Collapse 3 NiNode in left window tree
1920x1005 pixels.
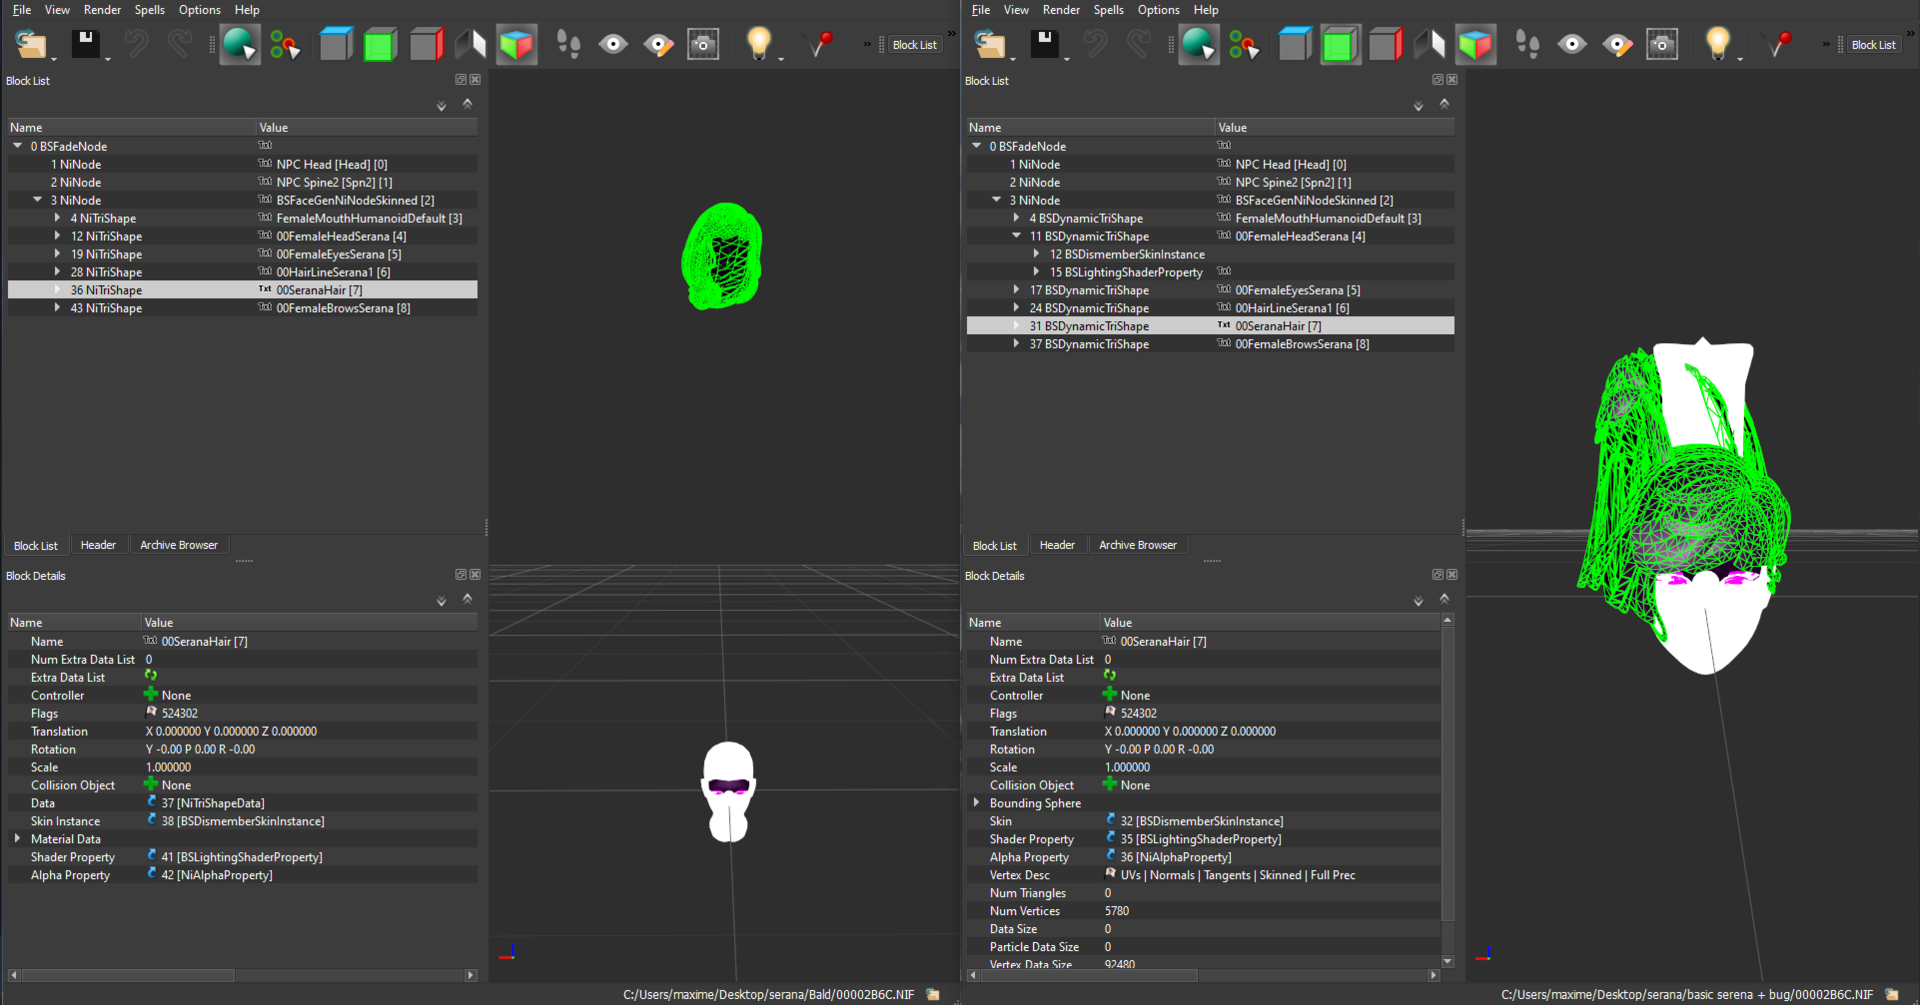(37, 200)
